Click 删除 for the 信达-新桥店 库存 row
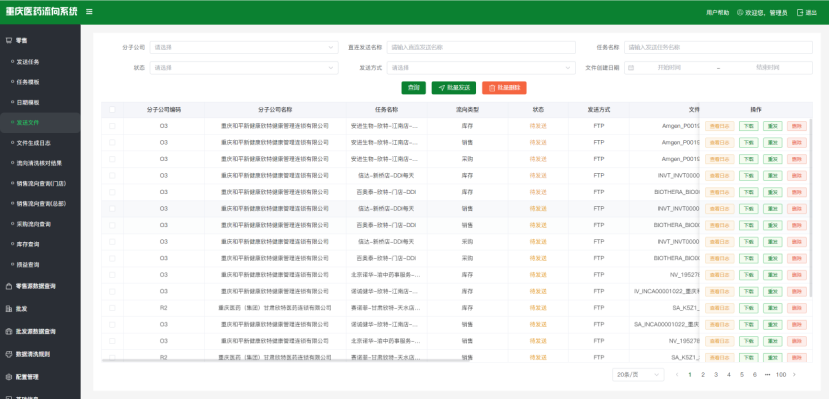The height and width of the screenshot is (399, 830). tap(797, 175)
